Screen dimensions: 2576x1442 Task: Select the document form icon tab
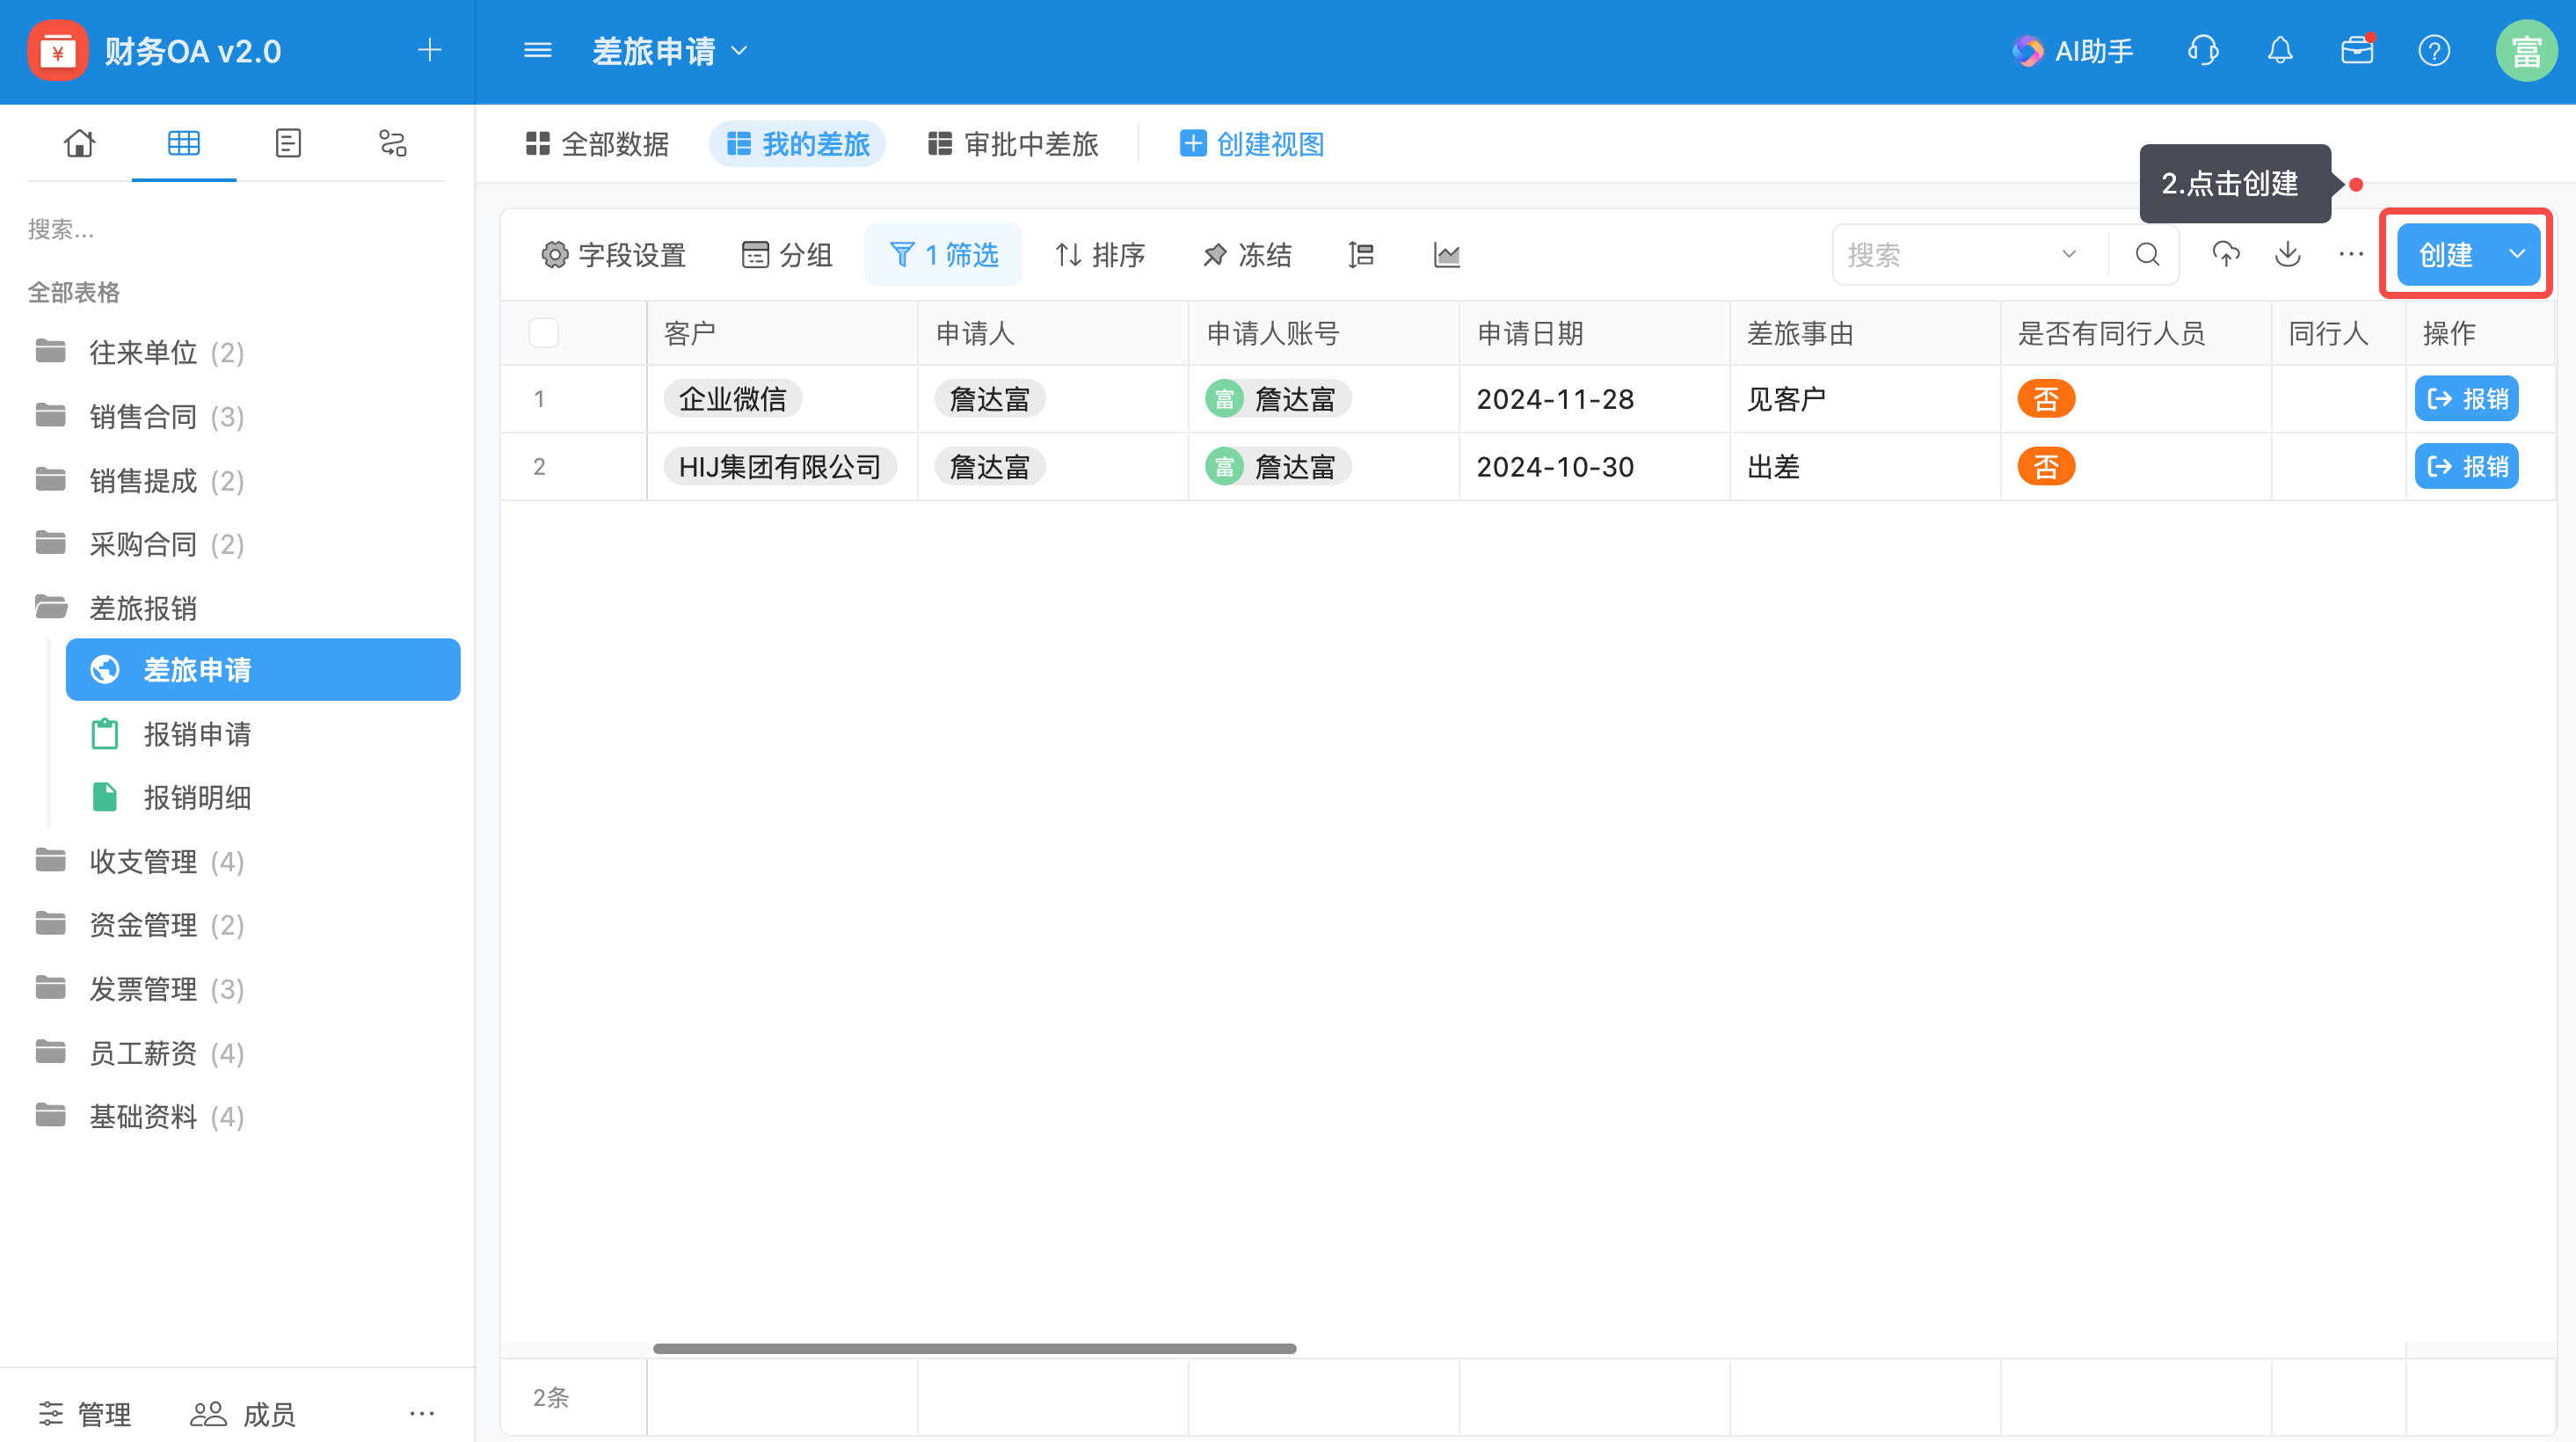(x=288, y=143)
